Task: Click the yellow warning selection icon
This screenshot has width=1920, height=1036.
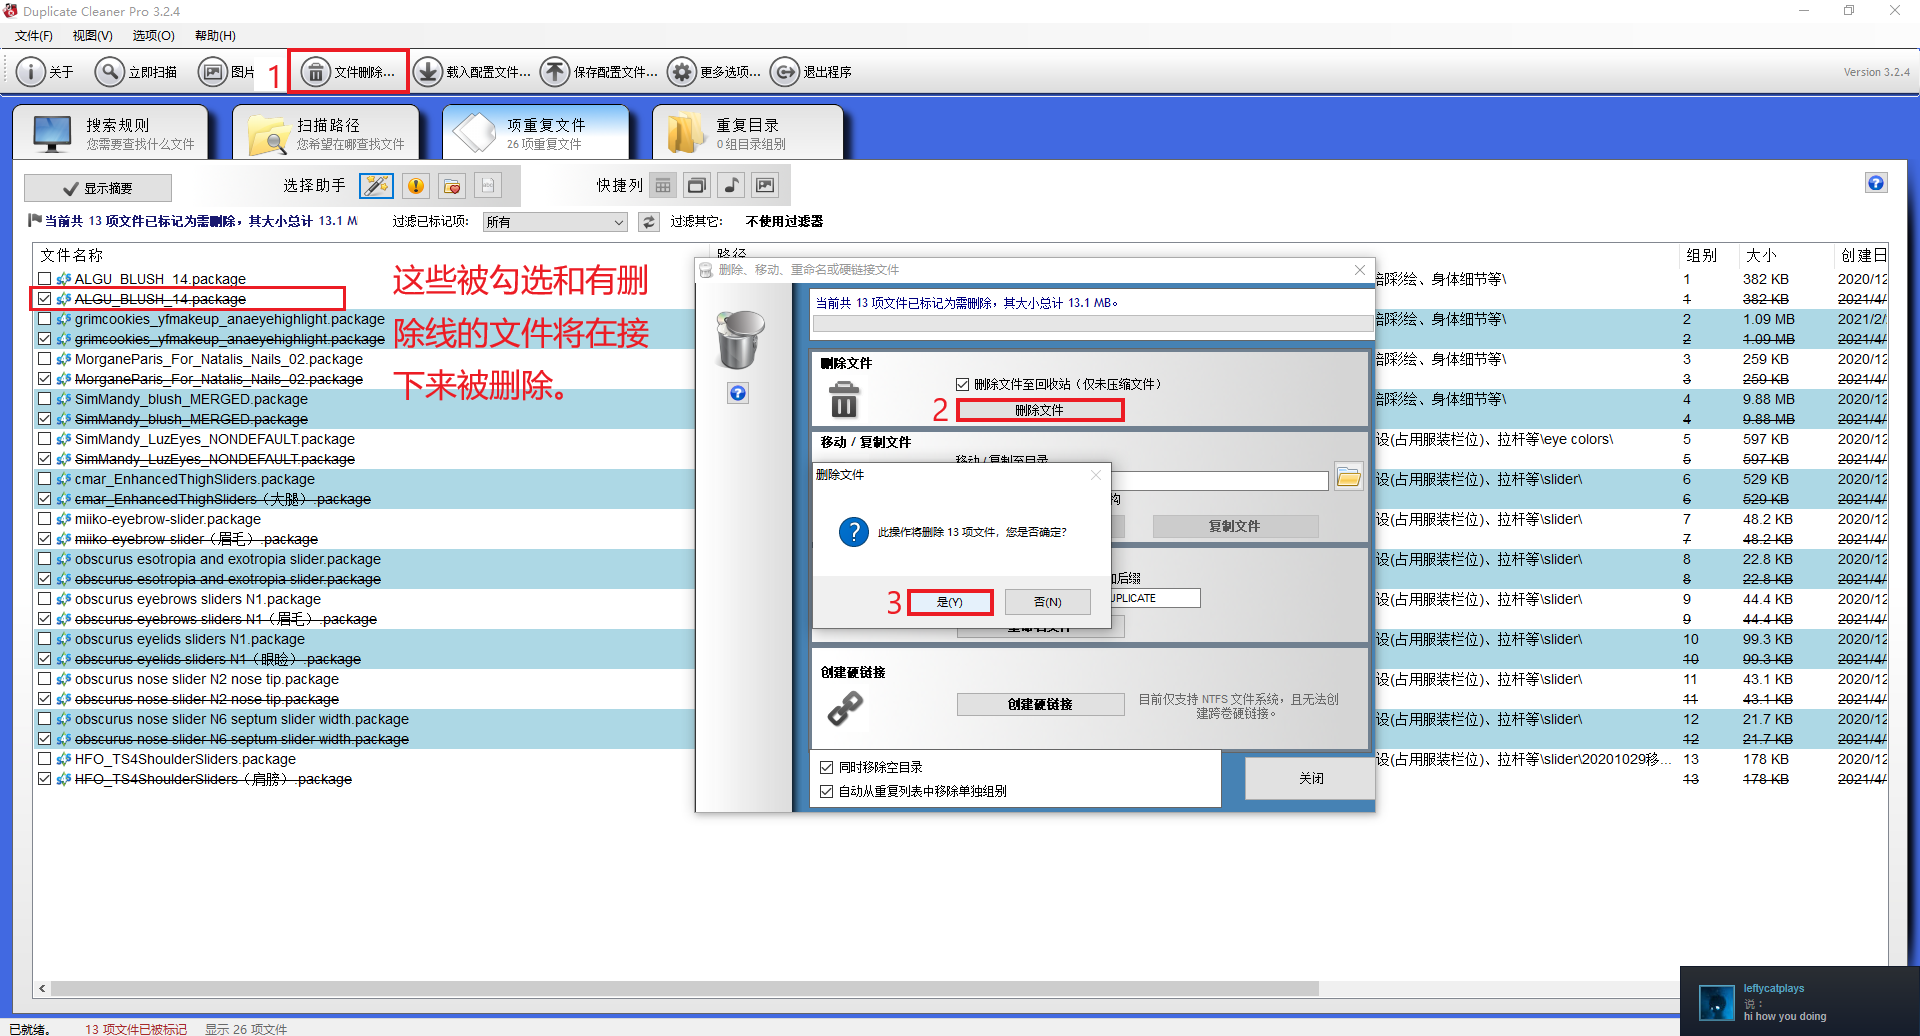Action: pyautogui.click(x=415, y=186)
